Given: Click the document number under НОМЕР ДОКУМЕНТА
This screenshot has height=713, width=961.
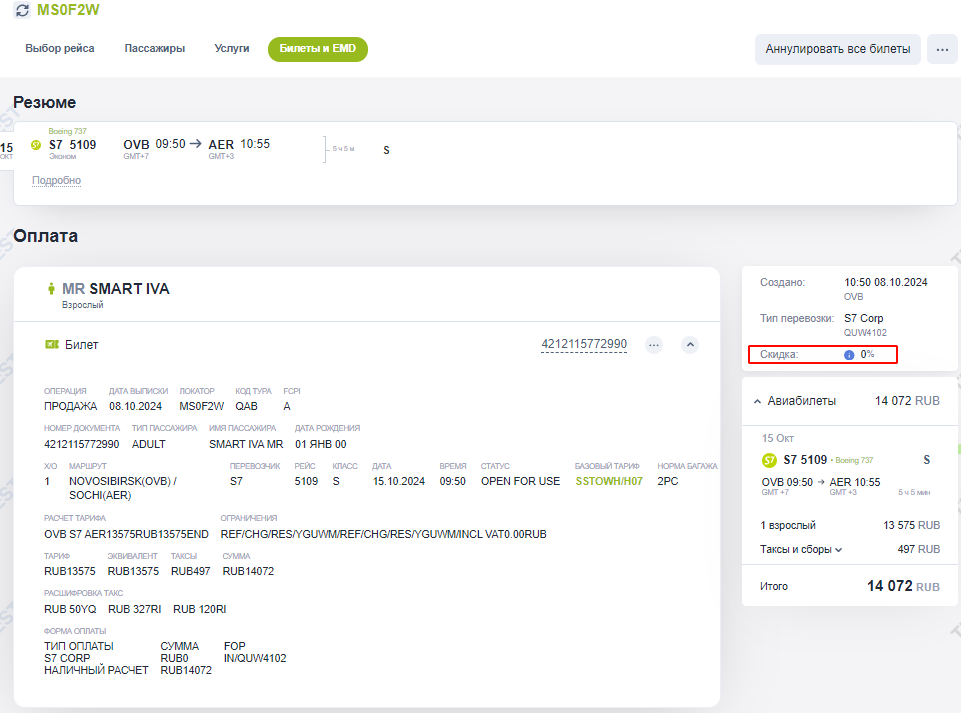Looking at the screenshot, I should pyautogui.click(x=82, y=444).
